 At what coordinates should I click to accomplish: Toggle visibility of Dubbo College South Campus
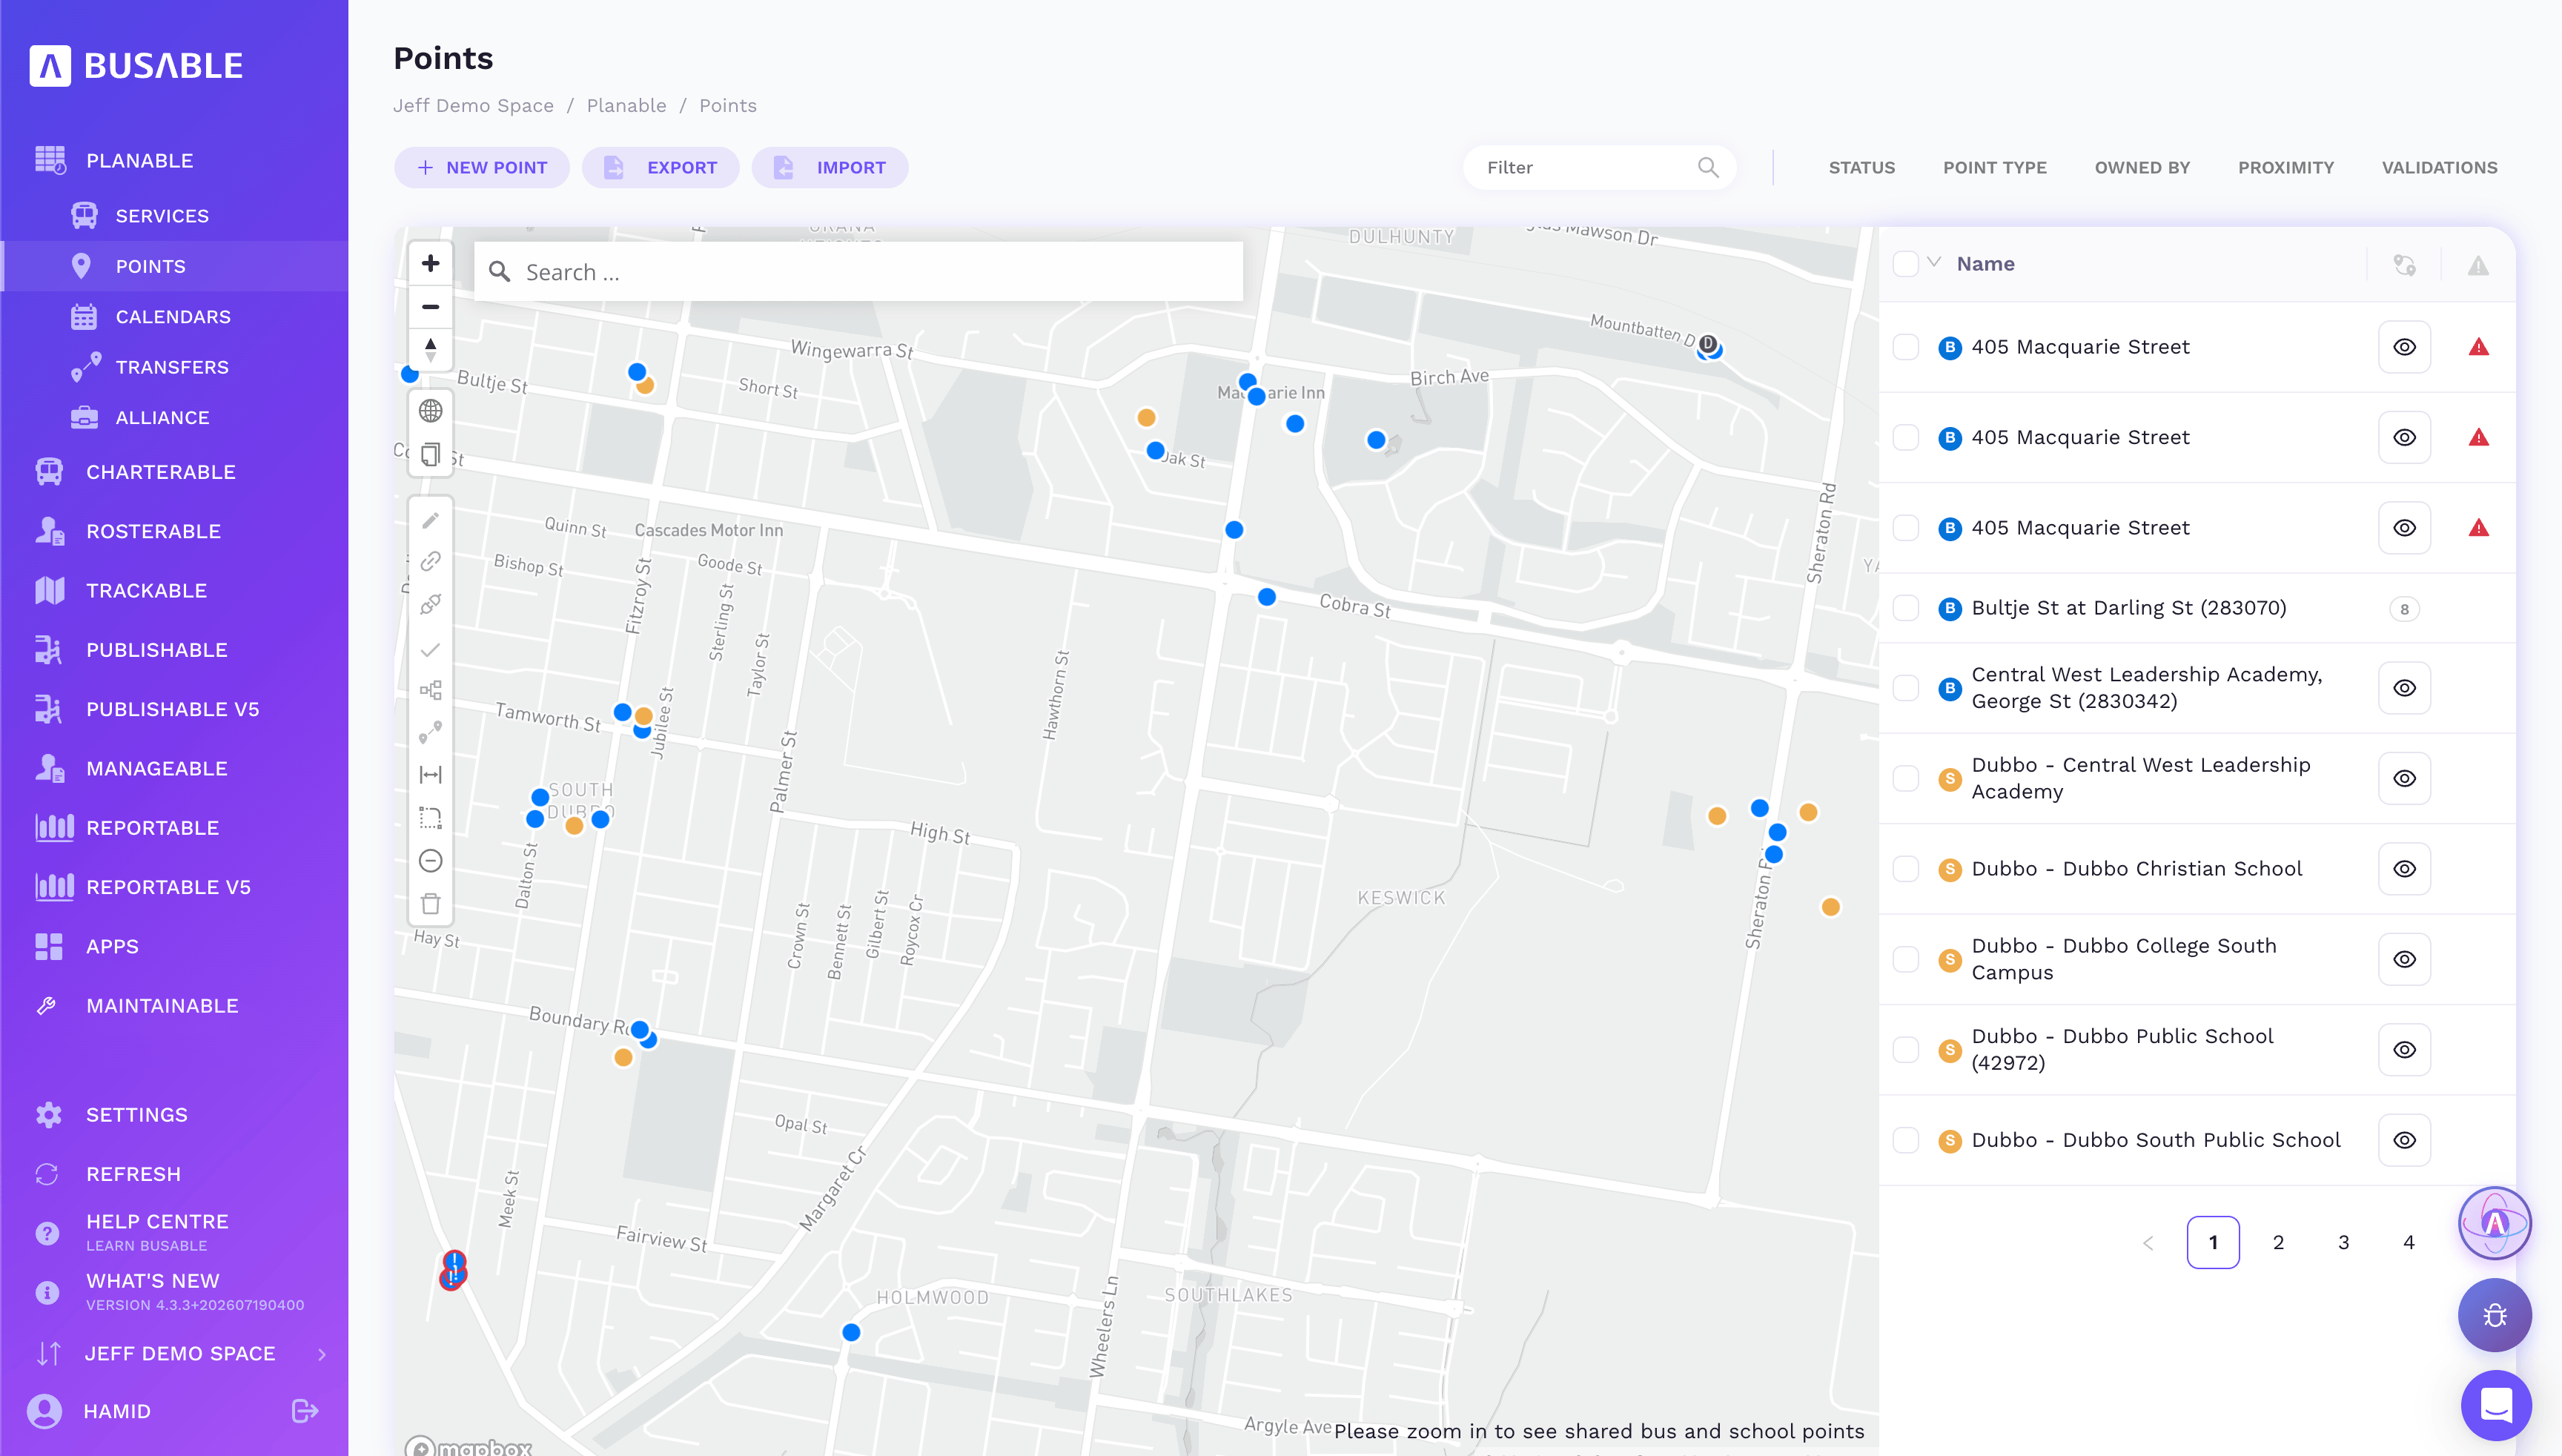click(2404, 959)
